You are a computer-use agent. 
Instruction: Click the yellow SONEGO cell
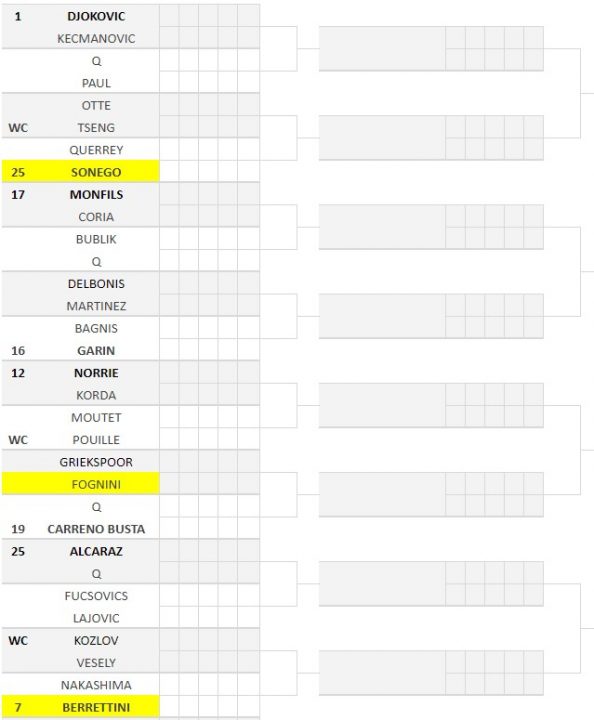pyautogui.click(x=81, y=172)
